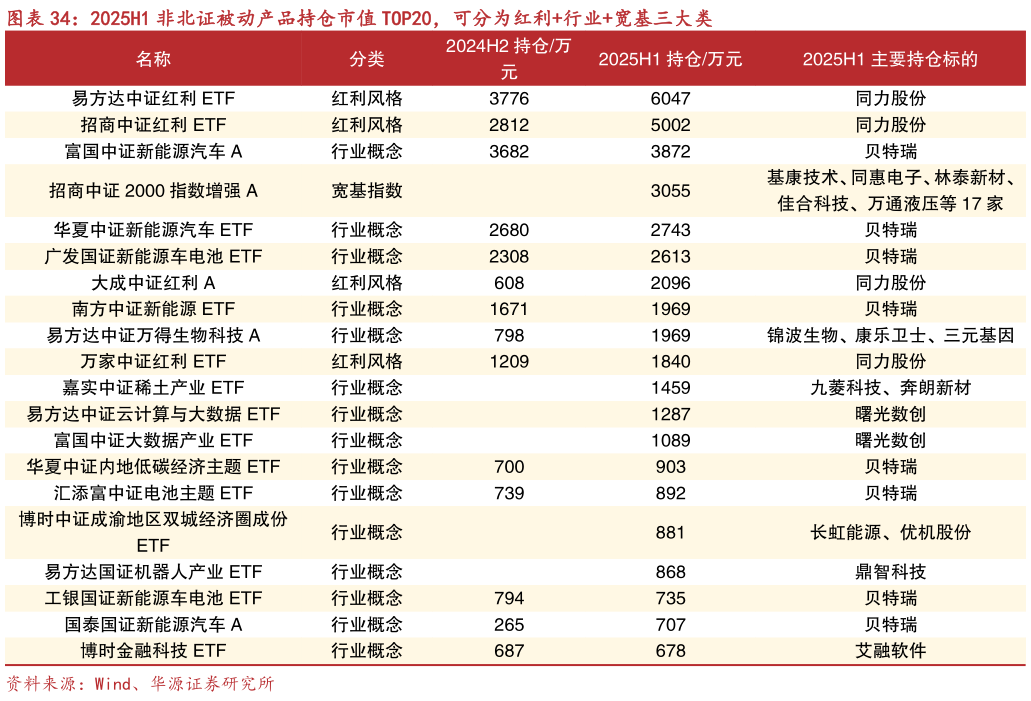
Task: Select the 名称 column header
Action: [x=155, y=59]
